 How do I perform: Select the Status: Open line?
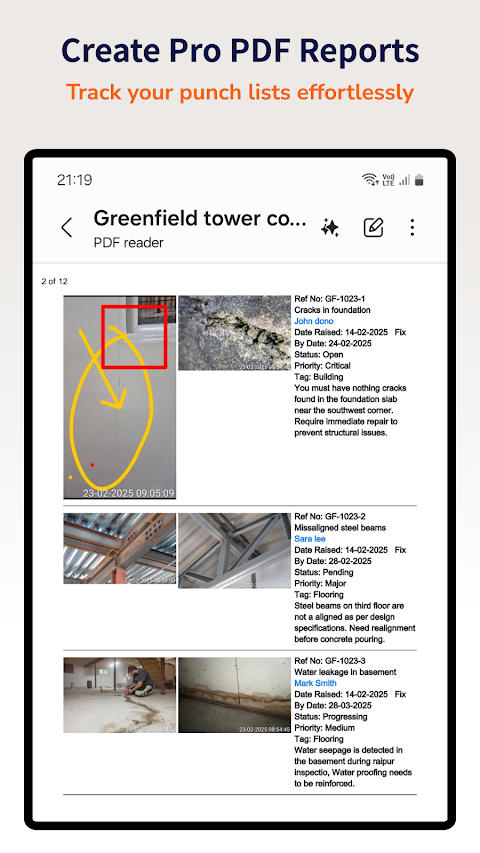(x=319, y=354)
